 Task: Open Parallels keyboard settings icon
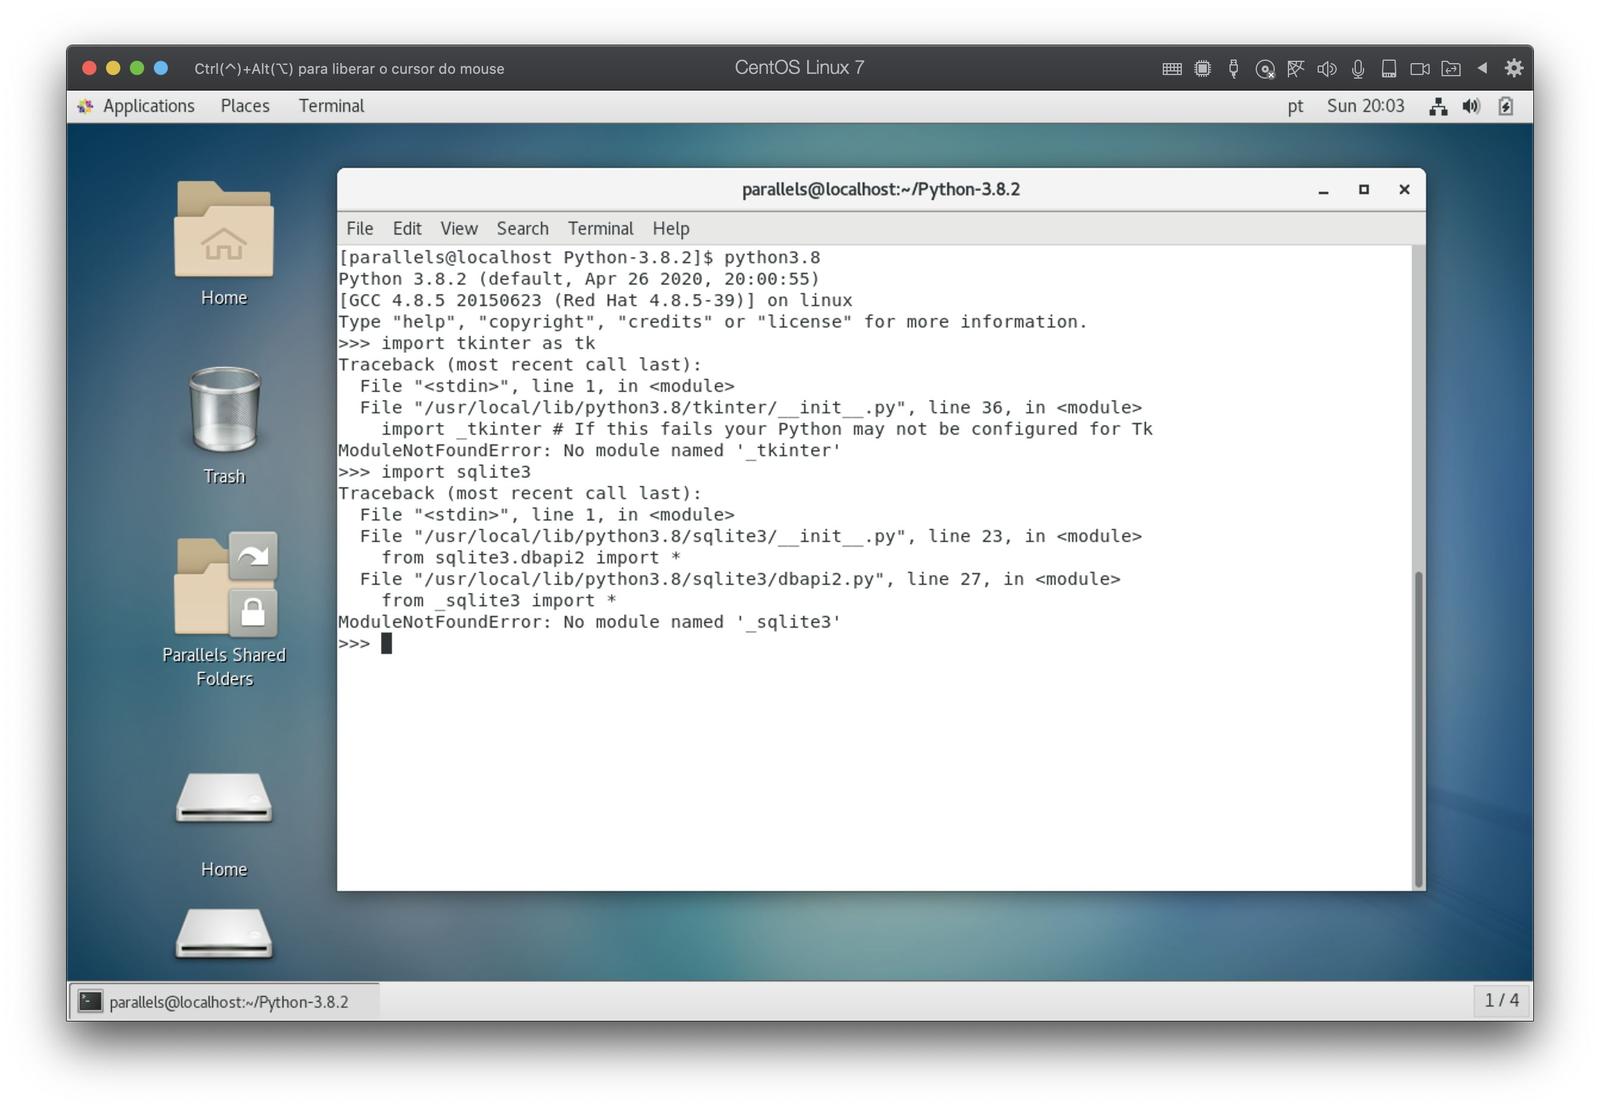point(1172,69)
